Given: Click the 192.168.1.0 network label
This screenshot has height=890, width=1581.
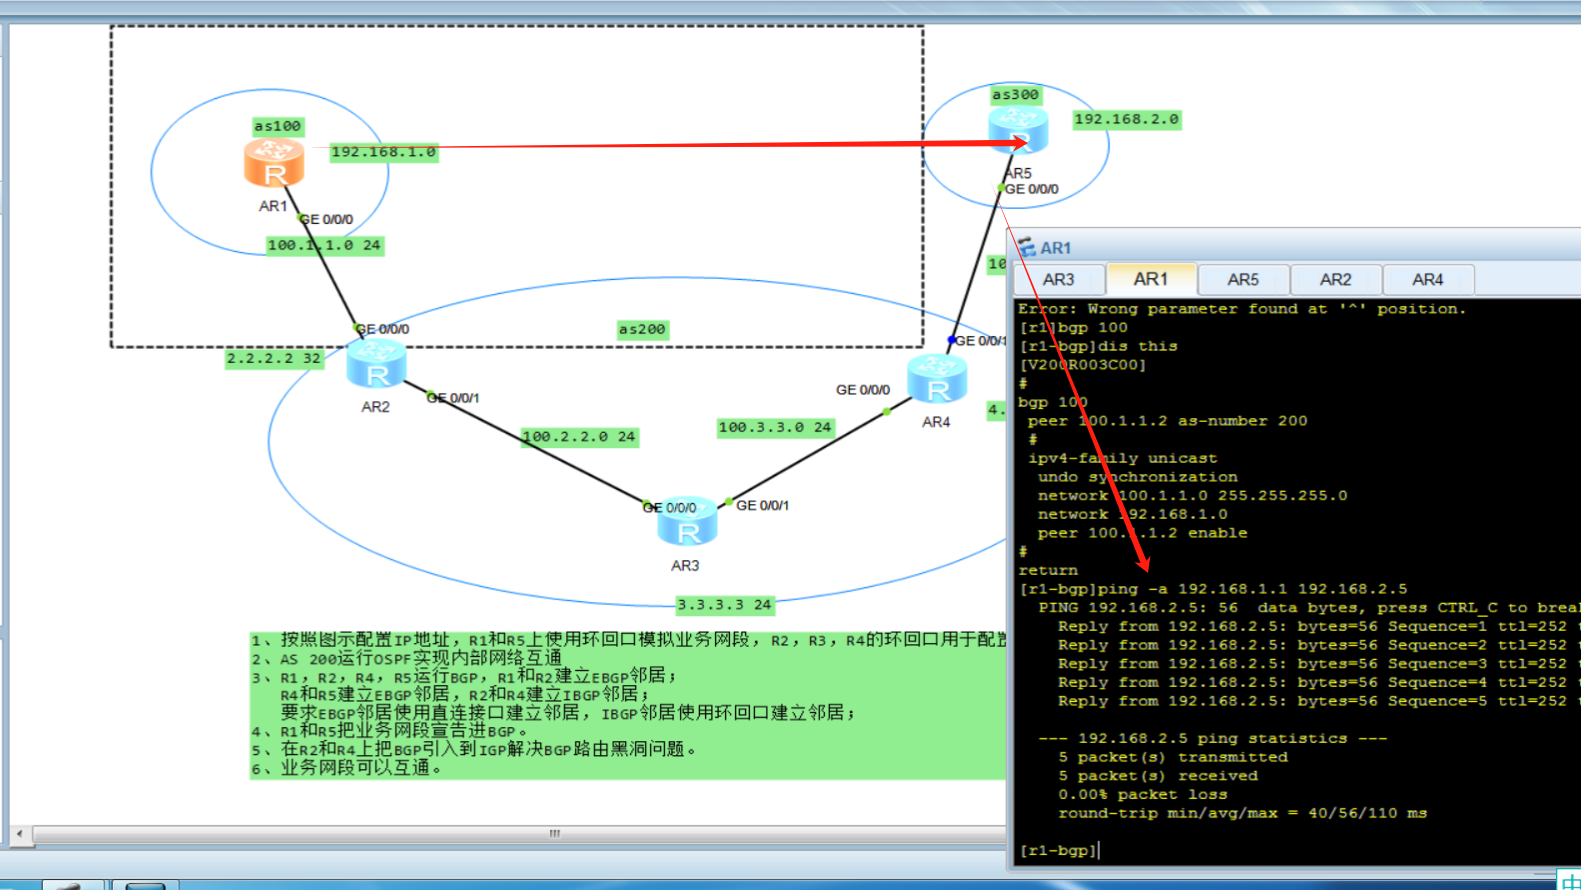Looking at the screenshot, I should [x=384, y=152].
